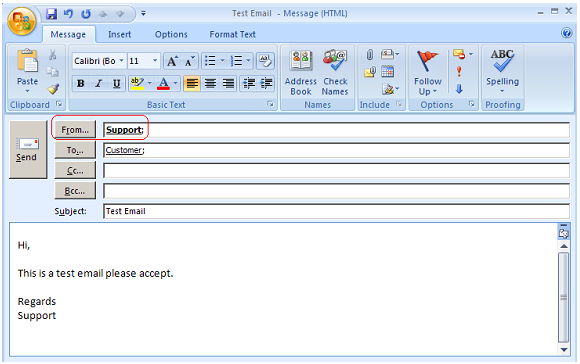Activate the Format Painter brush
The height and width of the screenshot is (364, 580).
[x=53, y=89]
